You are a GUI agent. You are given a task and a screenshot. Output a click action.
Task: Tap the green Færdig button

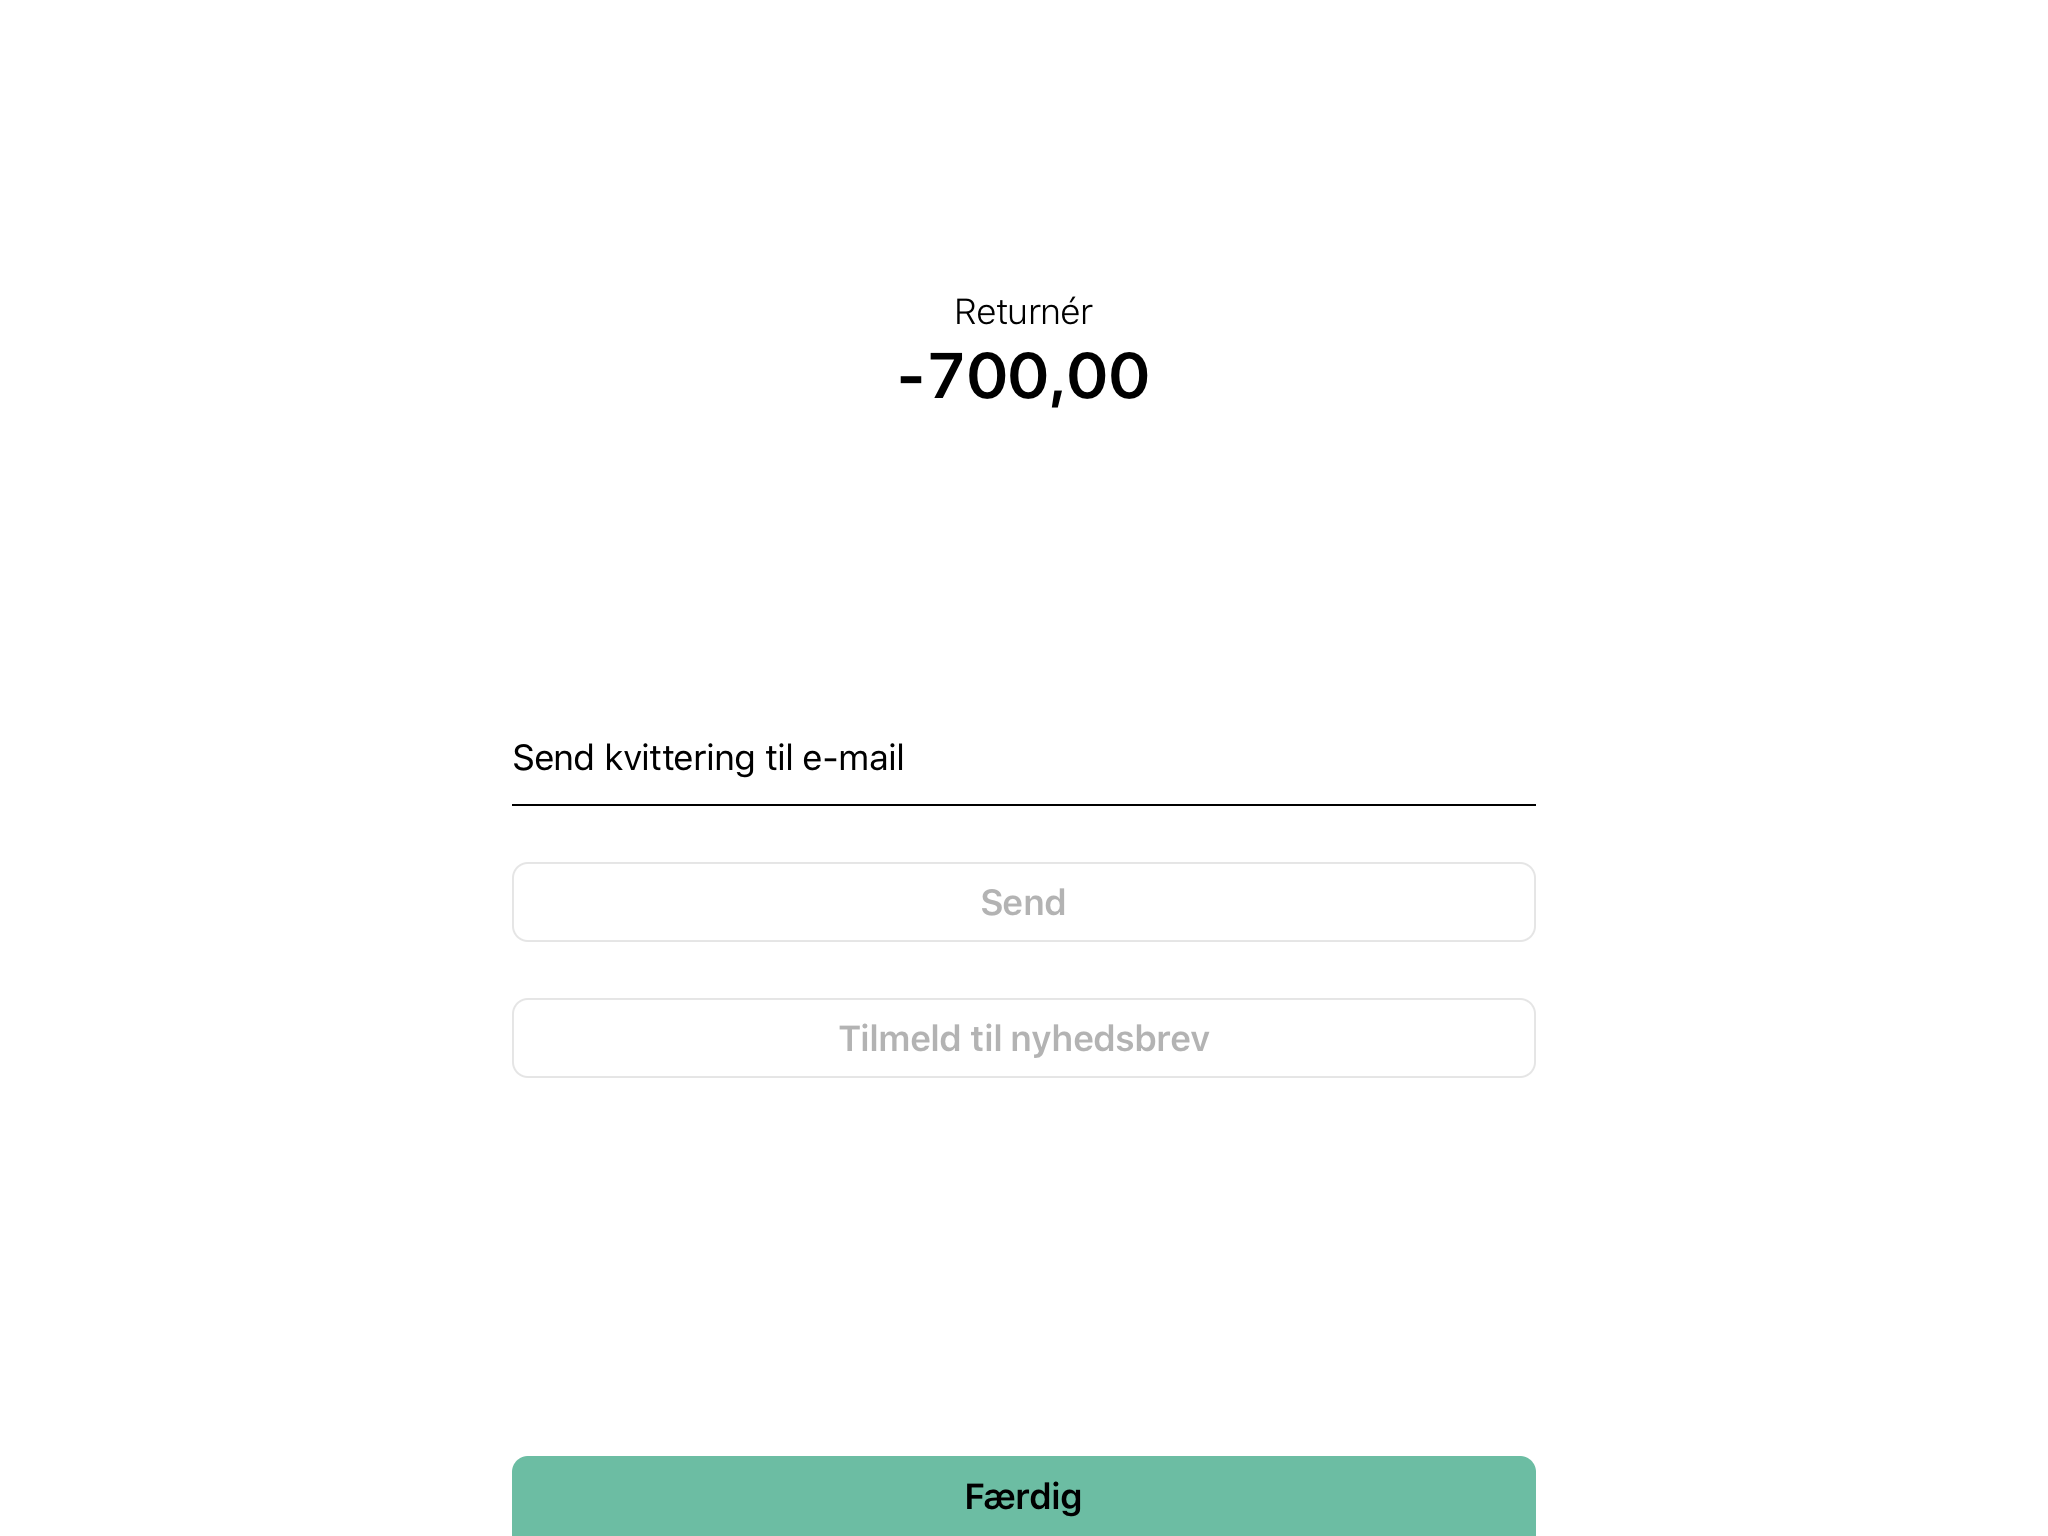[1023, 1495]
